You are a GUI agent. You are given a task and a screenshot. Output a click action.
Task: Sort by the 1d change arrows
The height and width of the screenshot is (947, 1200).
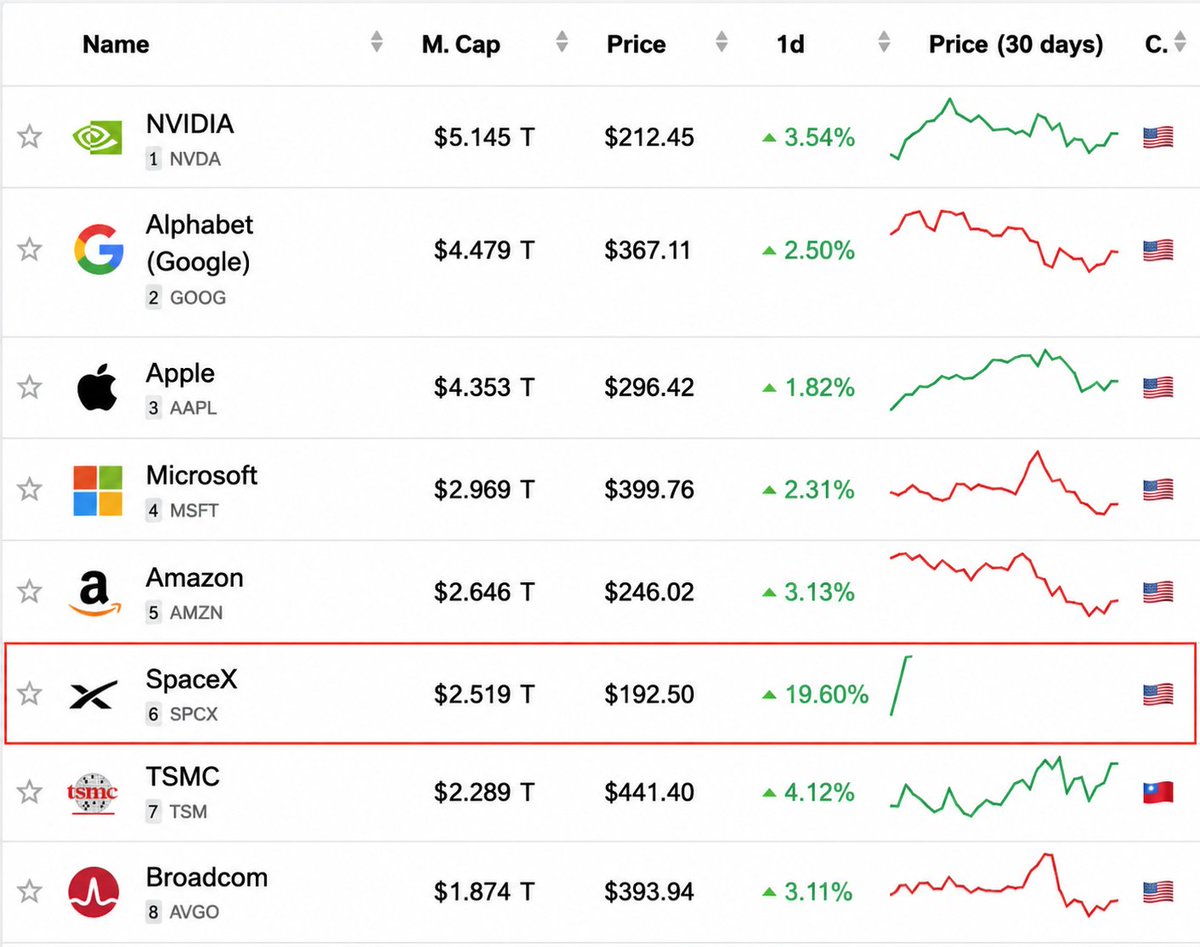[883, 42]
